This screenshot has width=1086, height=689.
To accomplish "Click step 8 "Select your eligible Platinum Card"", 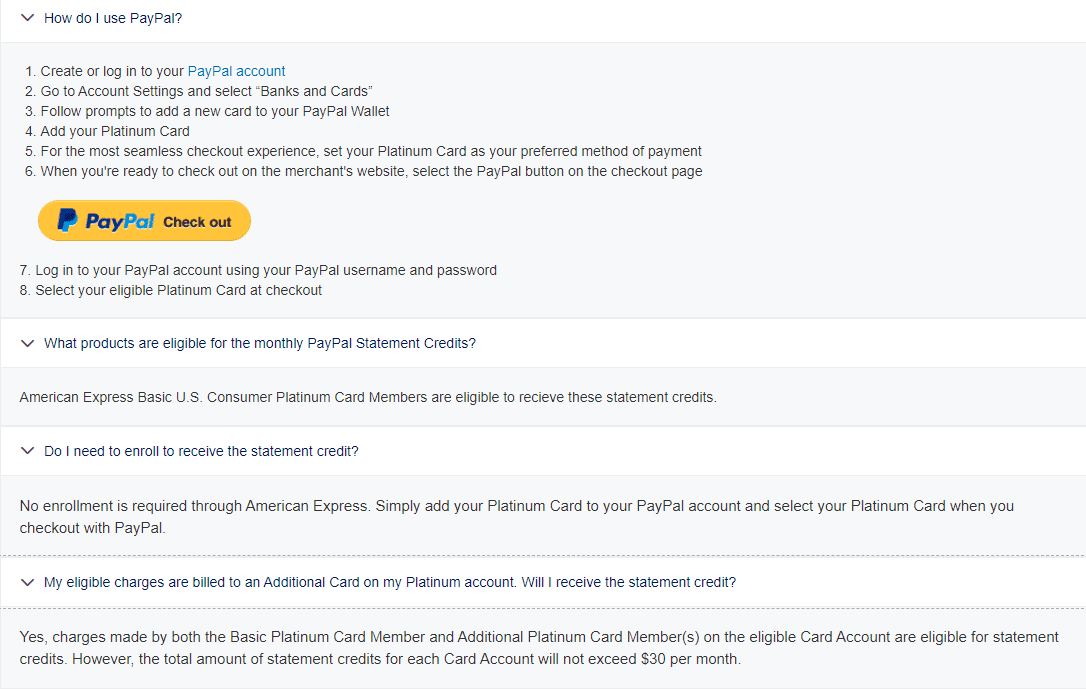I will [x=170, y=290].
